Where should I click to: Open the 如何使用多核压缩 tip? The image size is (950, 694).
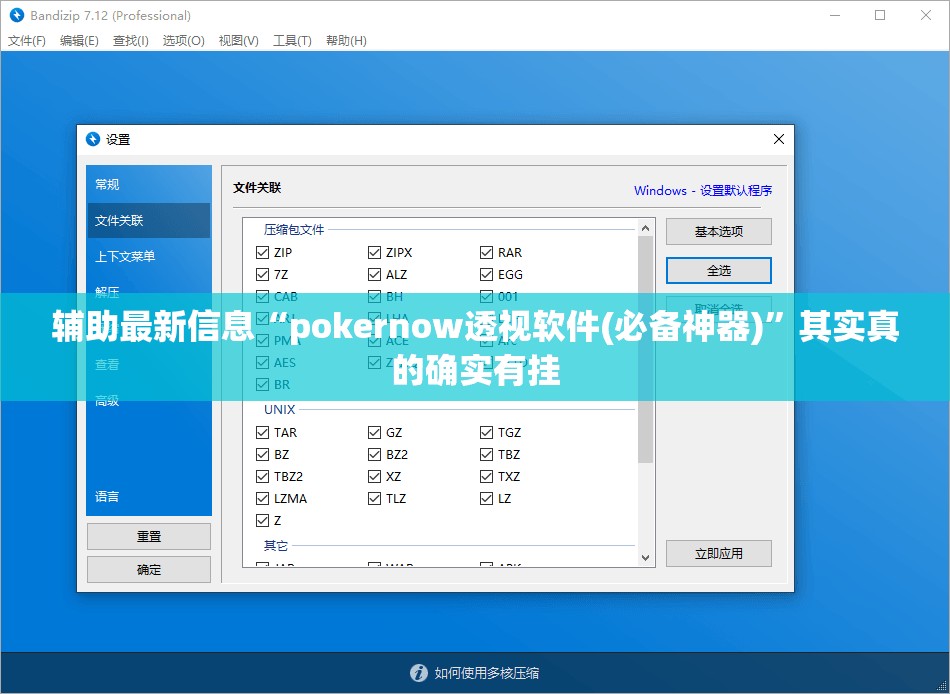[x=487, y=673]
